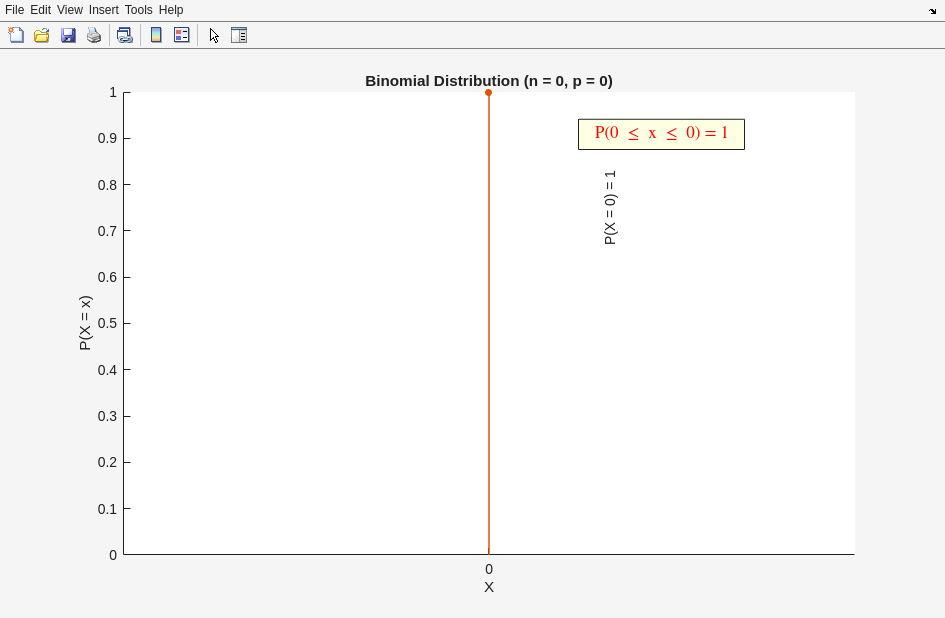
Task: Insert a colorbar using the gradient icon
Action: click(156, 35)
